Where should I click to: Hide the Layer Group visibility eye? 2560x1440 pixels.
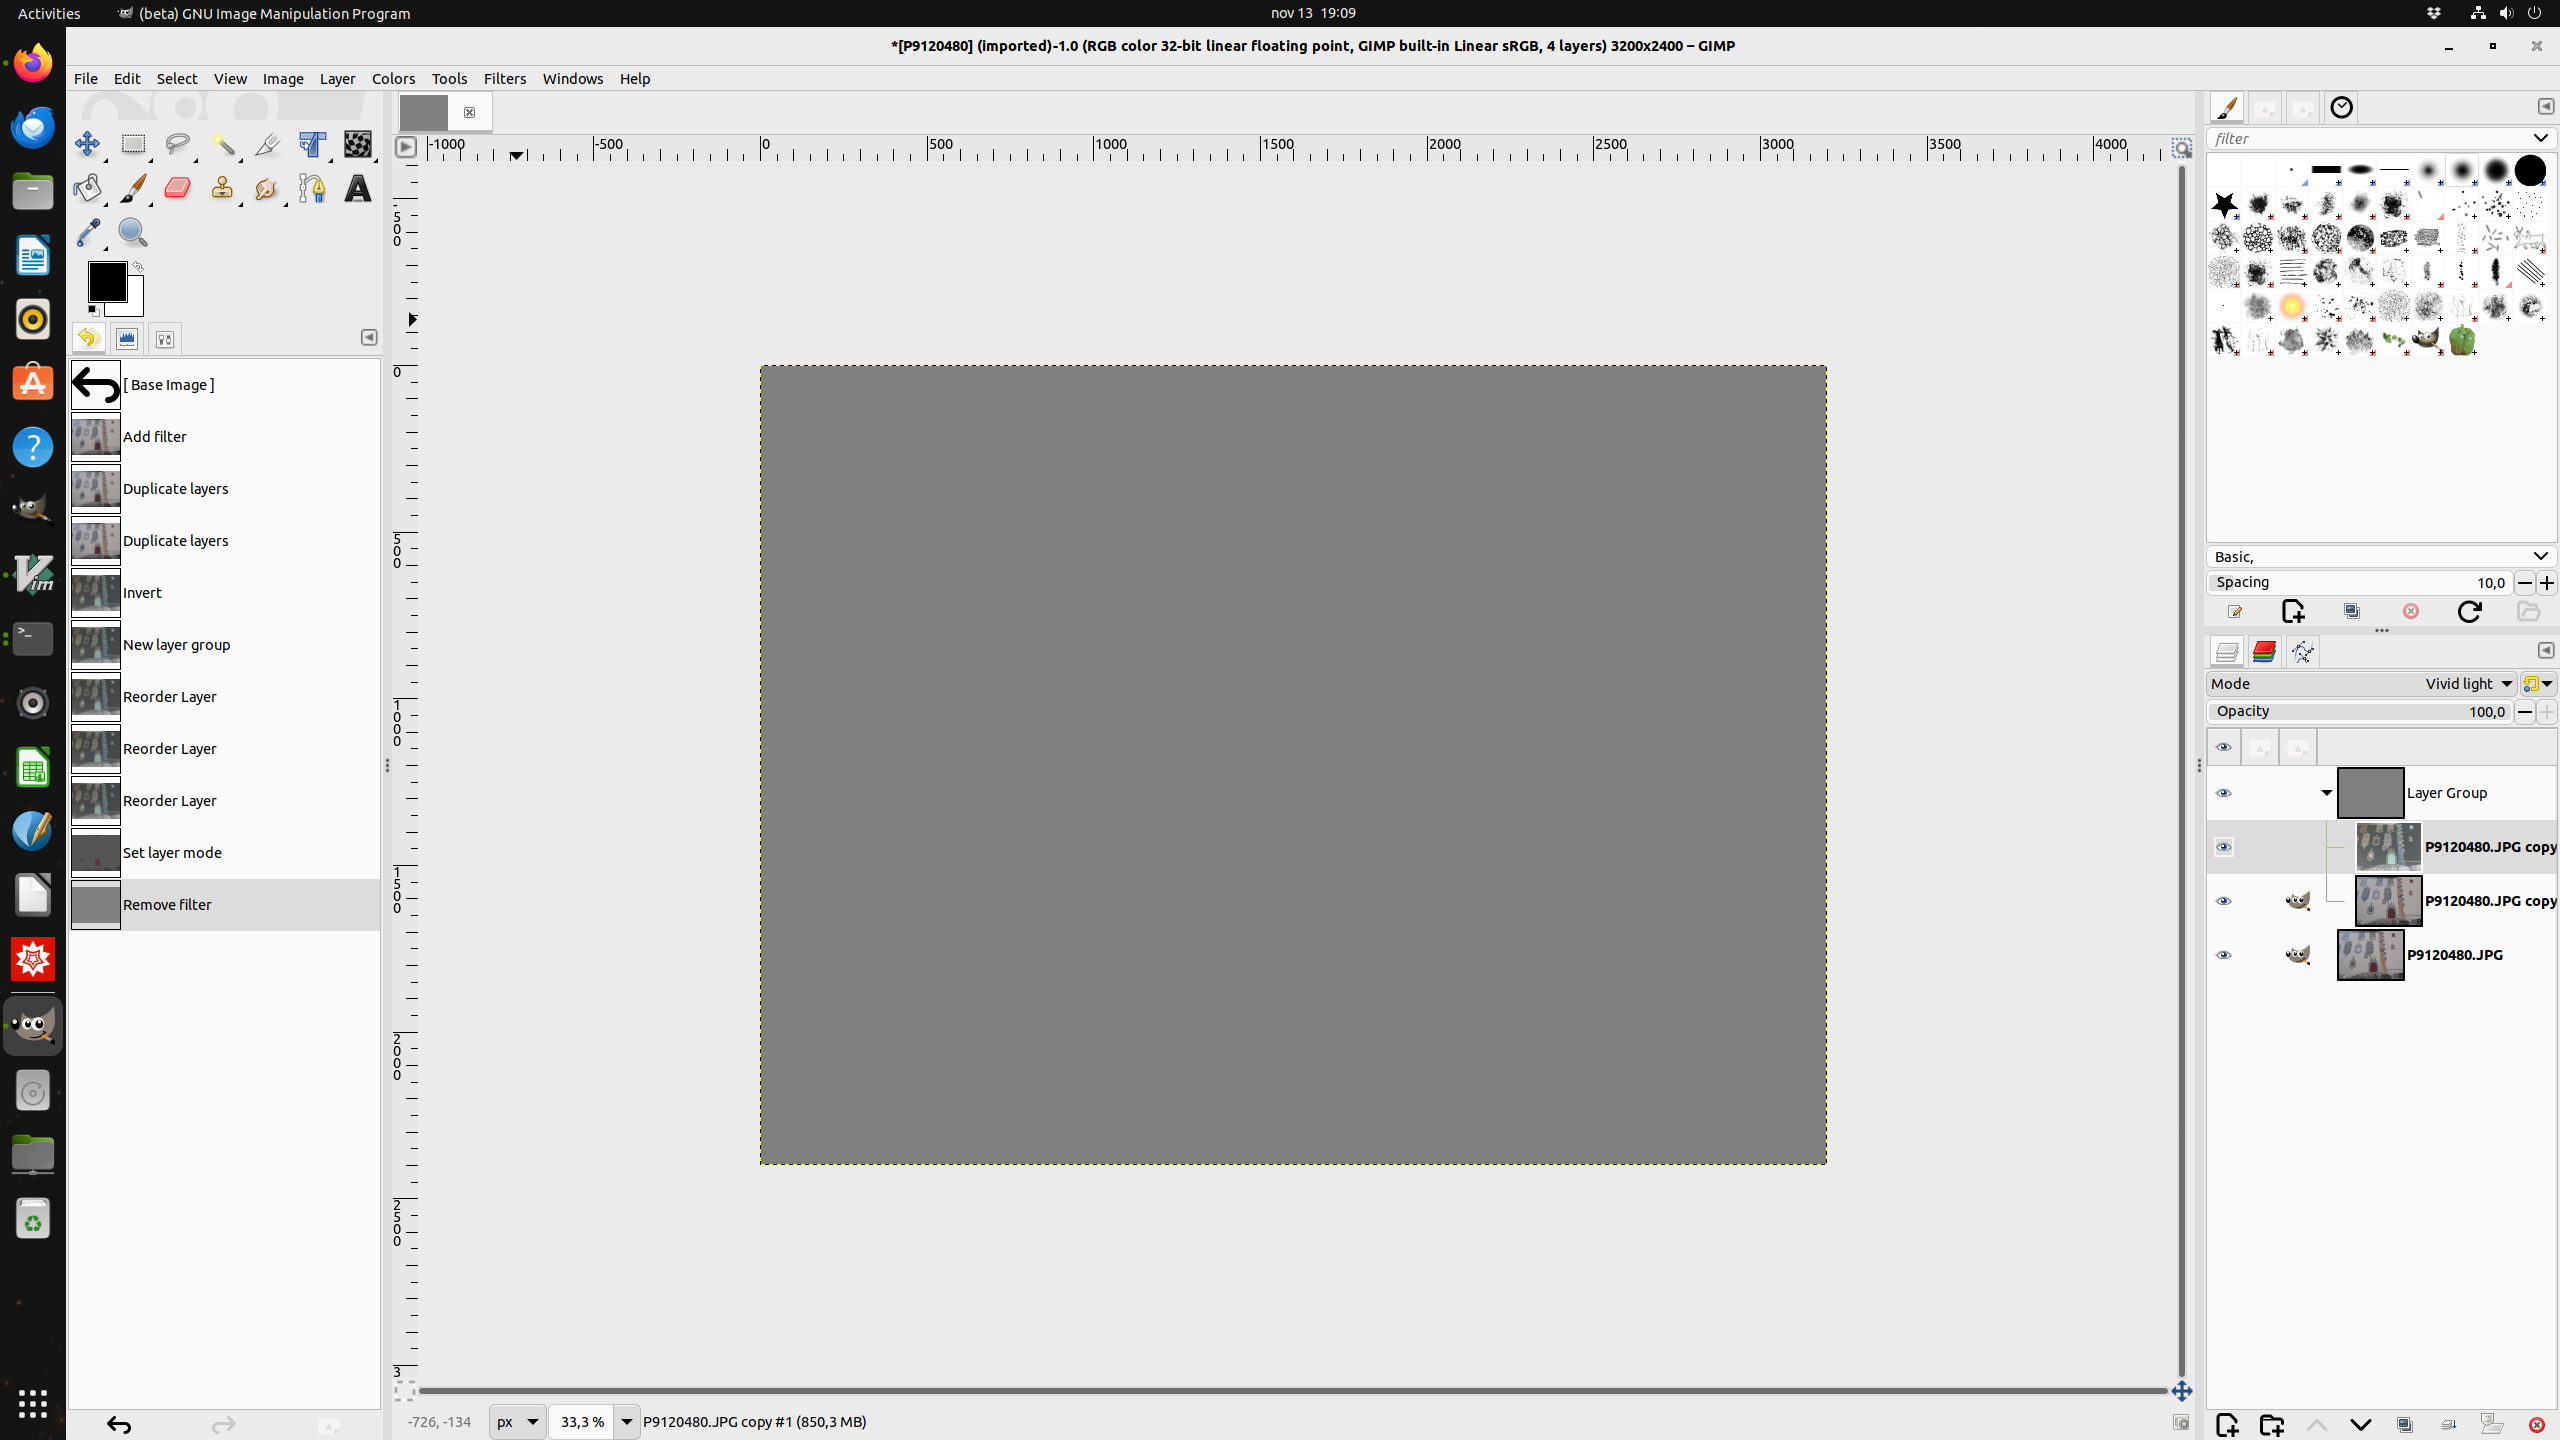point(2223,793)
